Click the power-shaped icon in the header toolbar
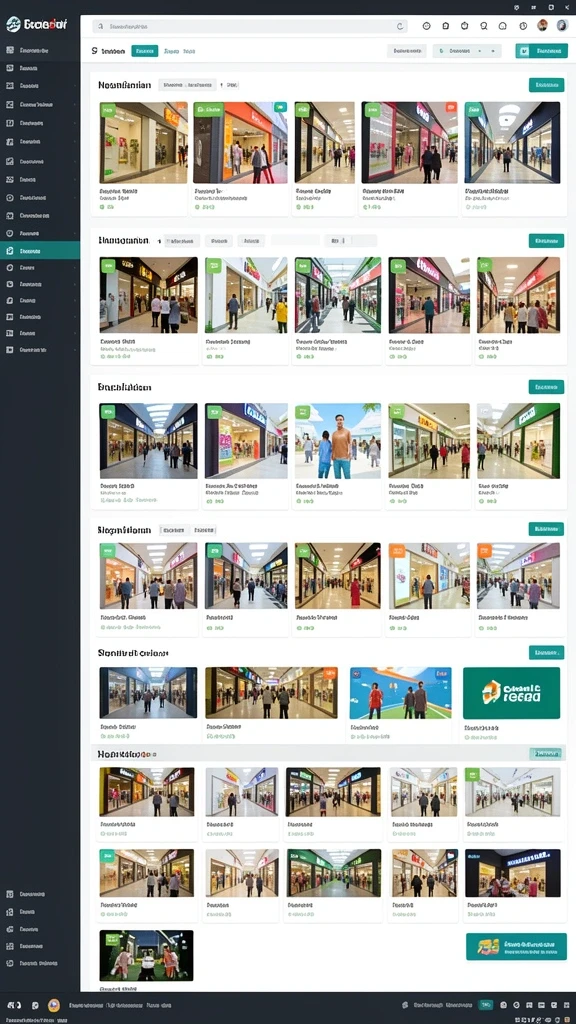The image size is (576, 1024). [x=465, y=26]
